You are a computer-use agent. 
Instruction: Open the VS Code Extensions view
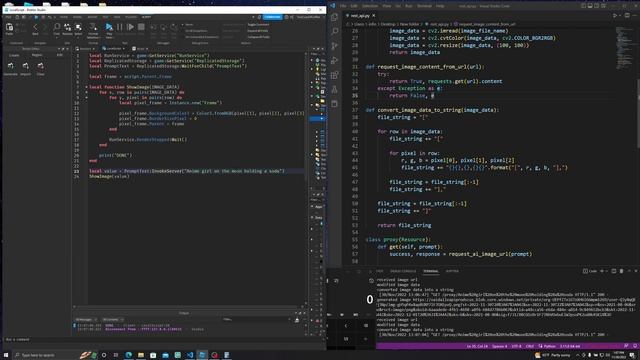(x=335, y=75)
